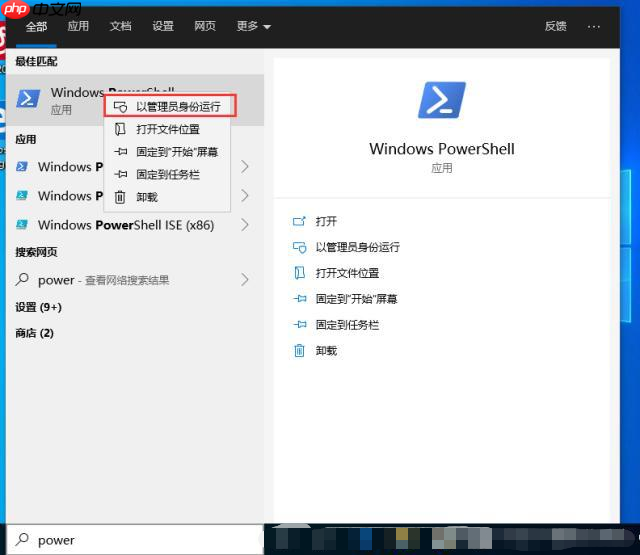Click the pin-to-taskbar icon in details pane
Screen dimensions: 640x555
pos(300,325)
